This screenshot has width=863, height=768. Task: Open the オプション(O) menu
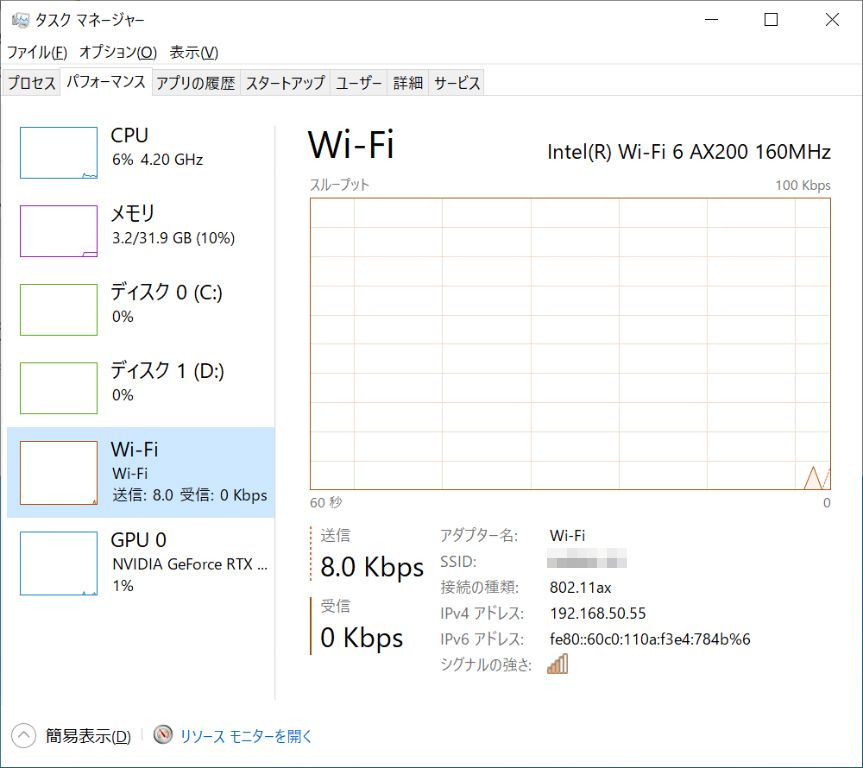[118, 52]
